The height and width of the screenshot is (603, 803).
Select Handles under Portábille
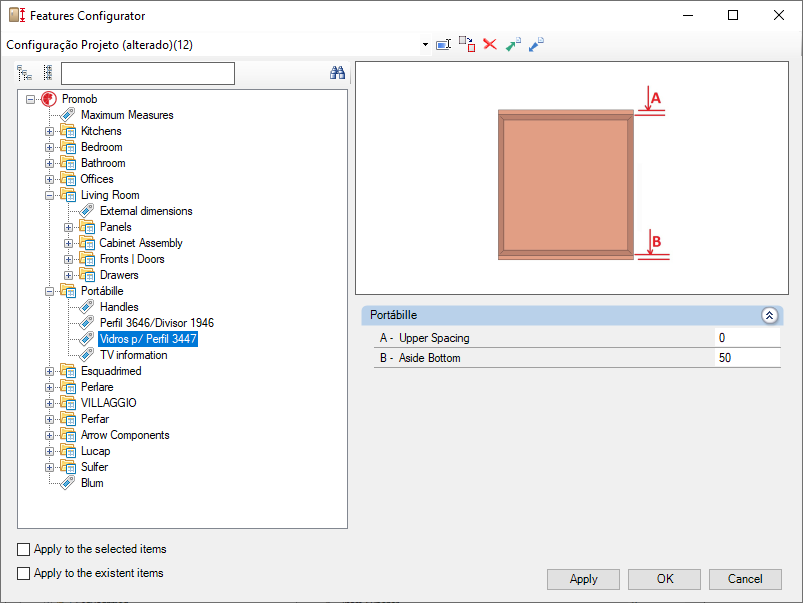[119, 307]
